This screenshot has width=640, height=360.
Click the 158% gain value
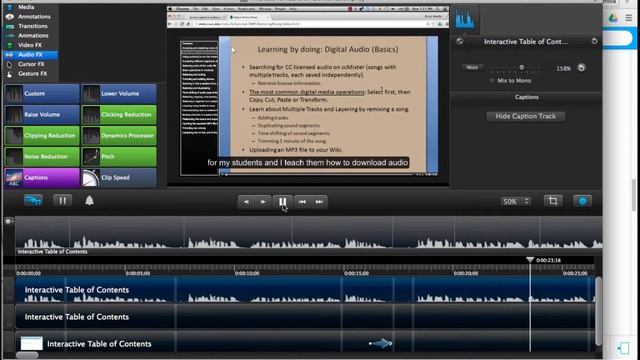tap(563, 69)
